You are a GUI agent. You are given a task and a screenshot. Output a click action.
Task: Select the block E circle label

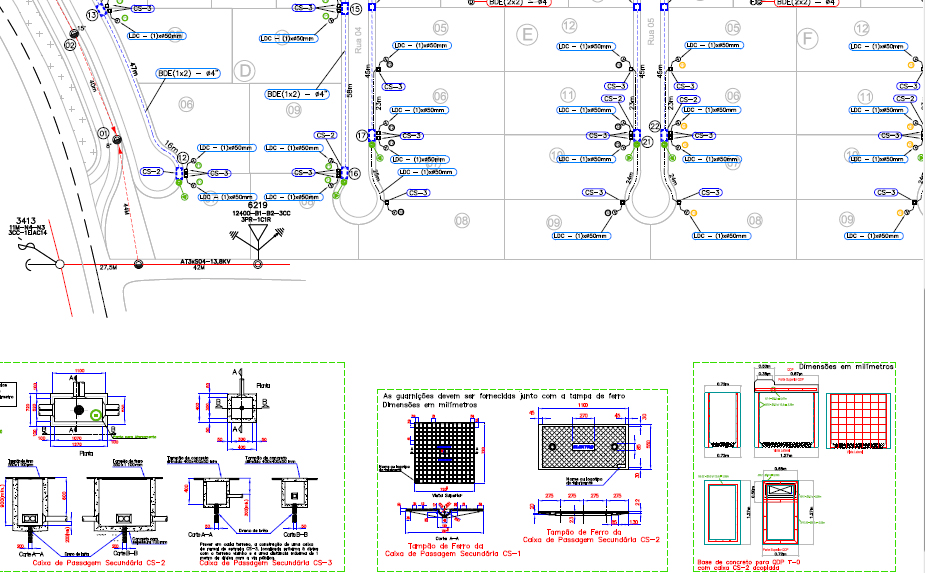point(527,36)
